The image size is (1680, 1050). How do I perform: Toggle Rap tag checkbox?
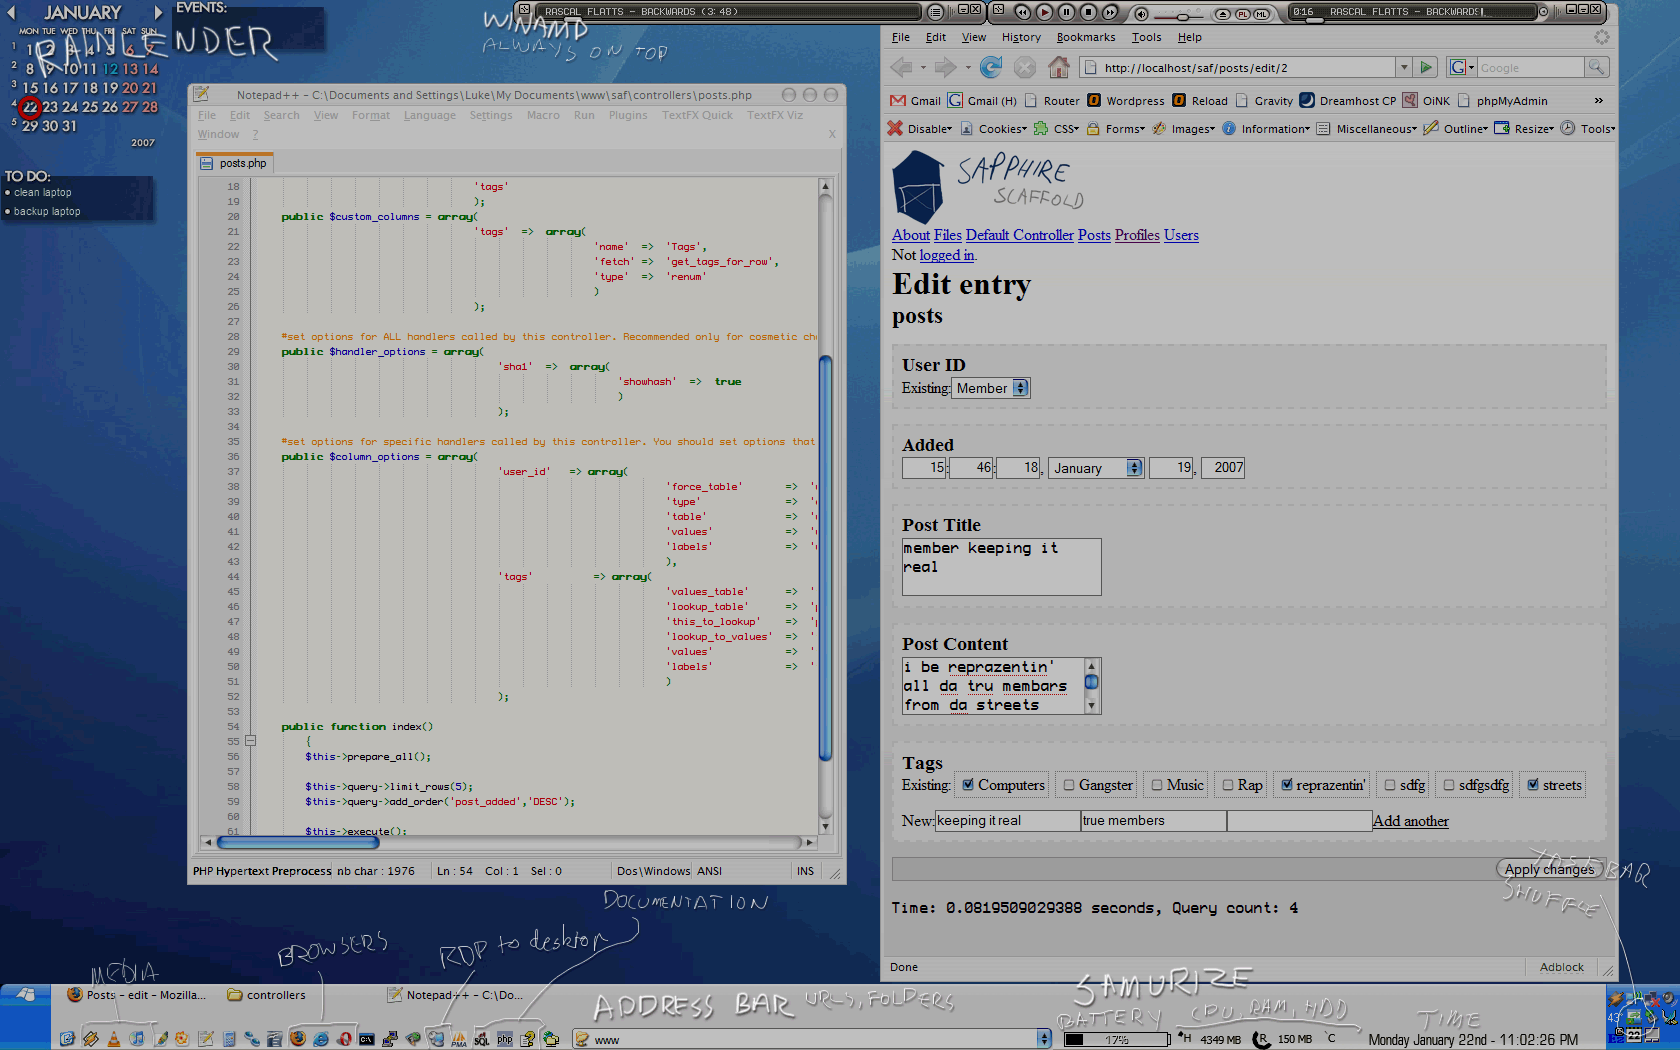(x=1228, y=785)
